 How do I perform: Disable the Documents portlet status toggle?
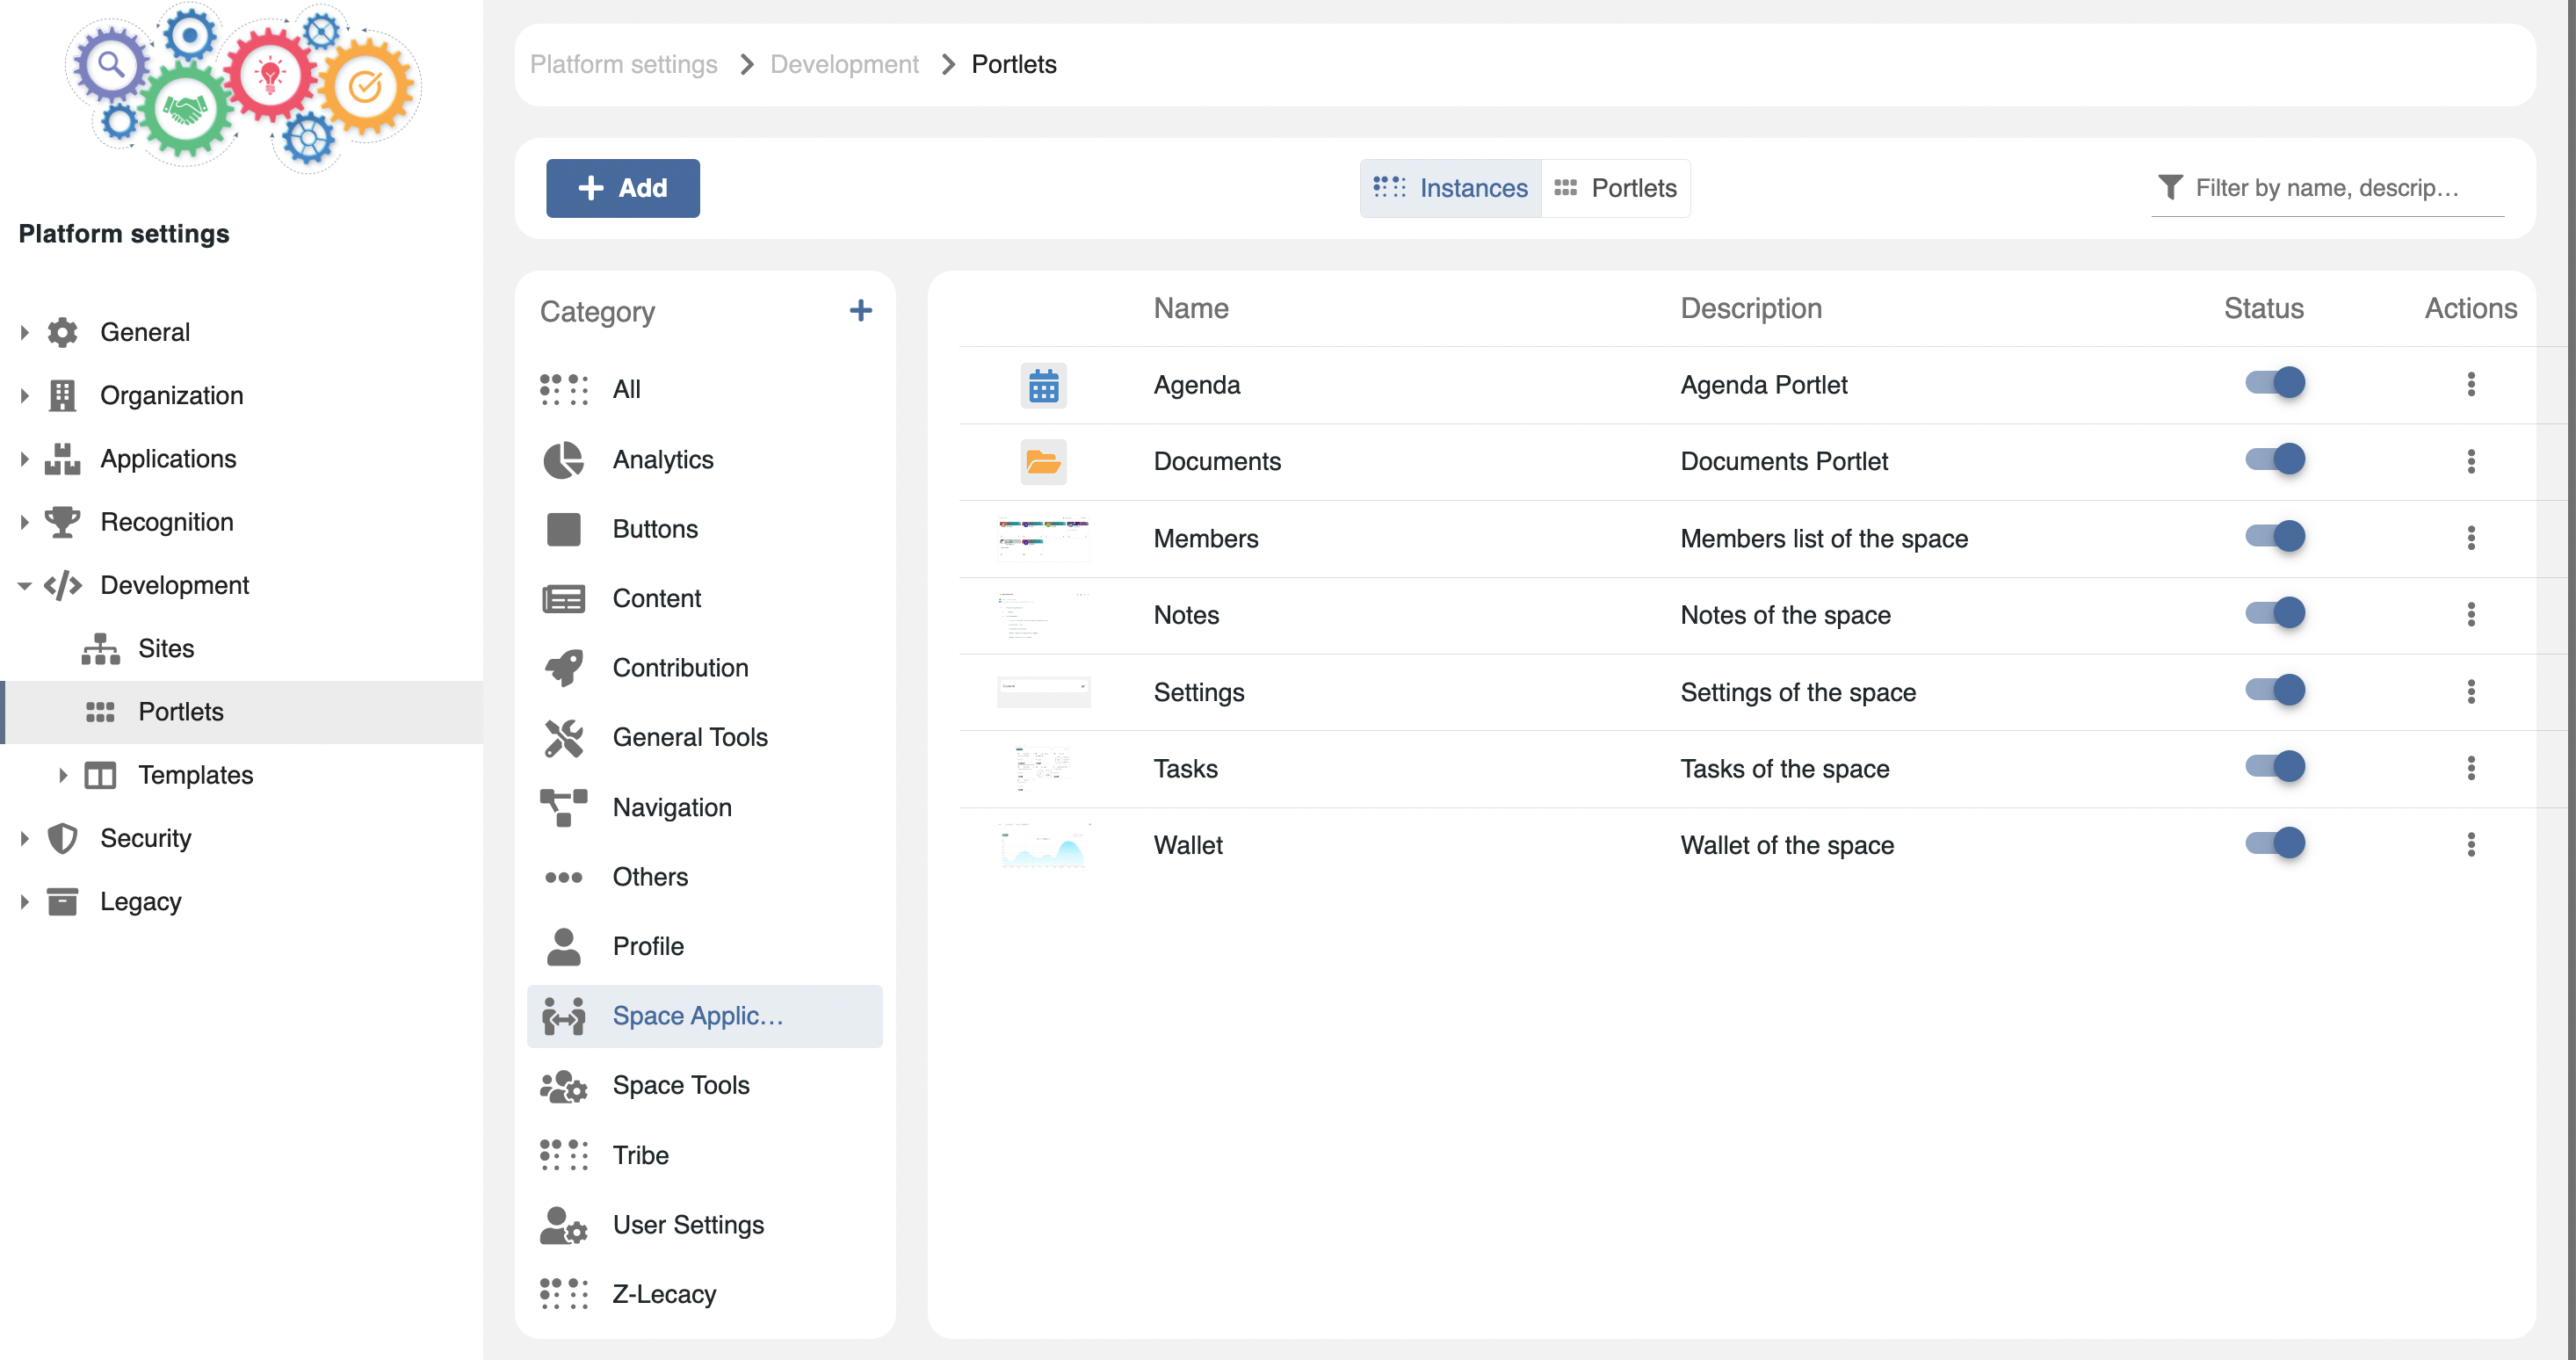[x=2275, y=460]
